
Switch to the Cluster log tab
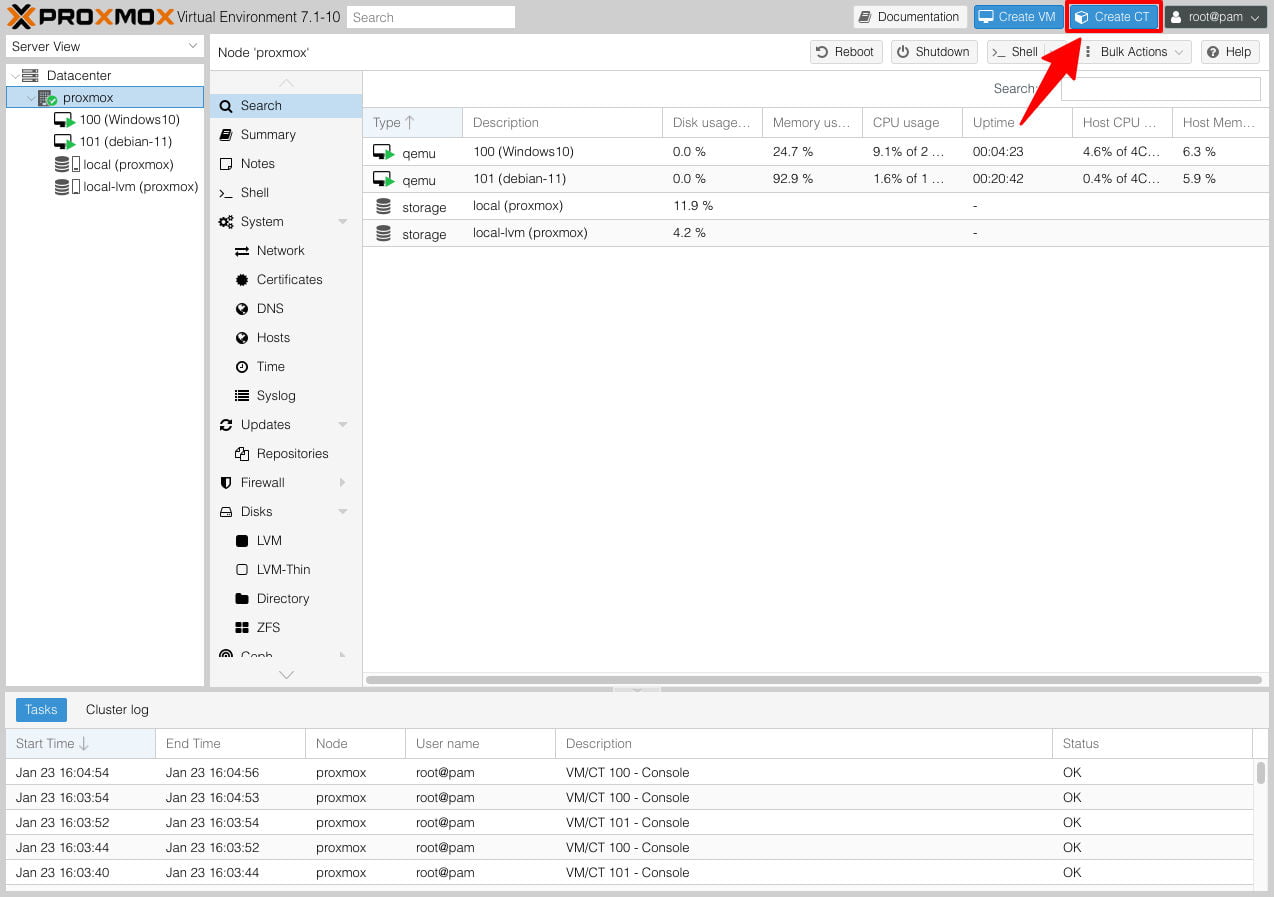[x=117, y=710]
